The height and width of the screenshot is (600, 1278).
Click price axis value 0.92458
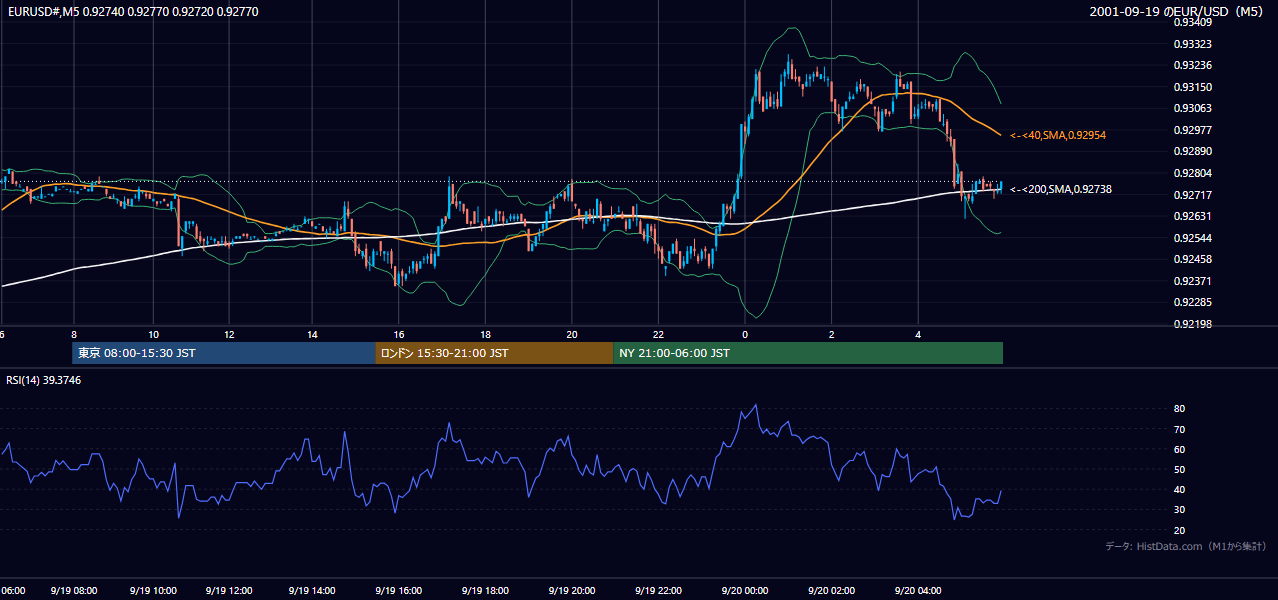tap(1193, 259)
